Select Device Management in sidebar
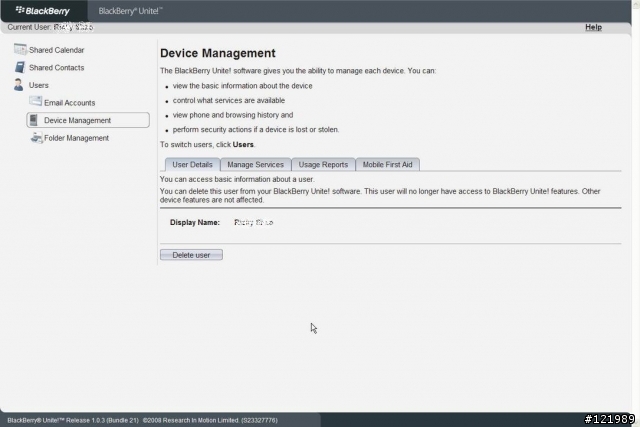The image size is (640, 427). coord(88,120)
